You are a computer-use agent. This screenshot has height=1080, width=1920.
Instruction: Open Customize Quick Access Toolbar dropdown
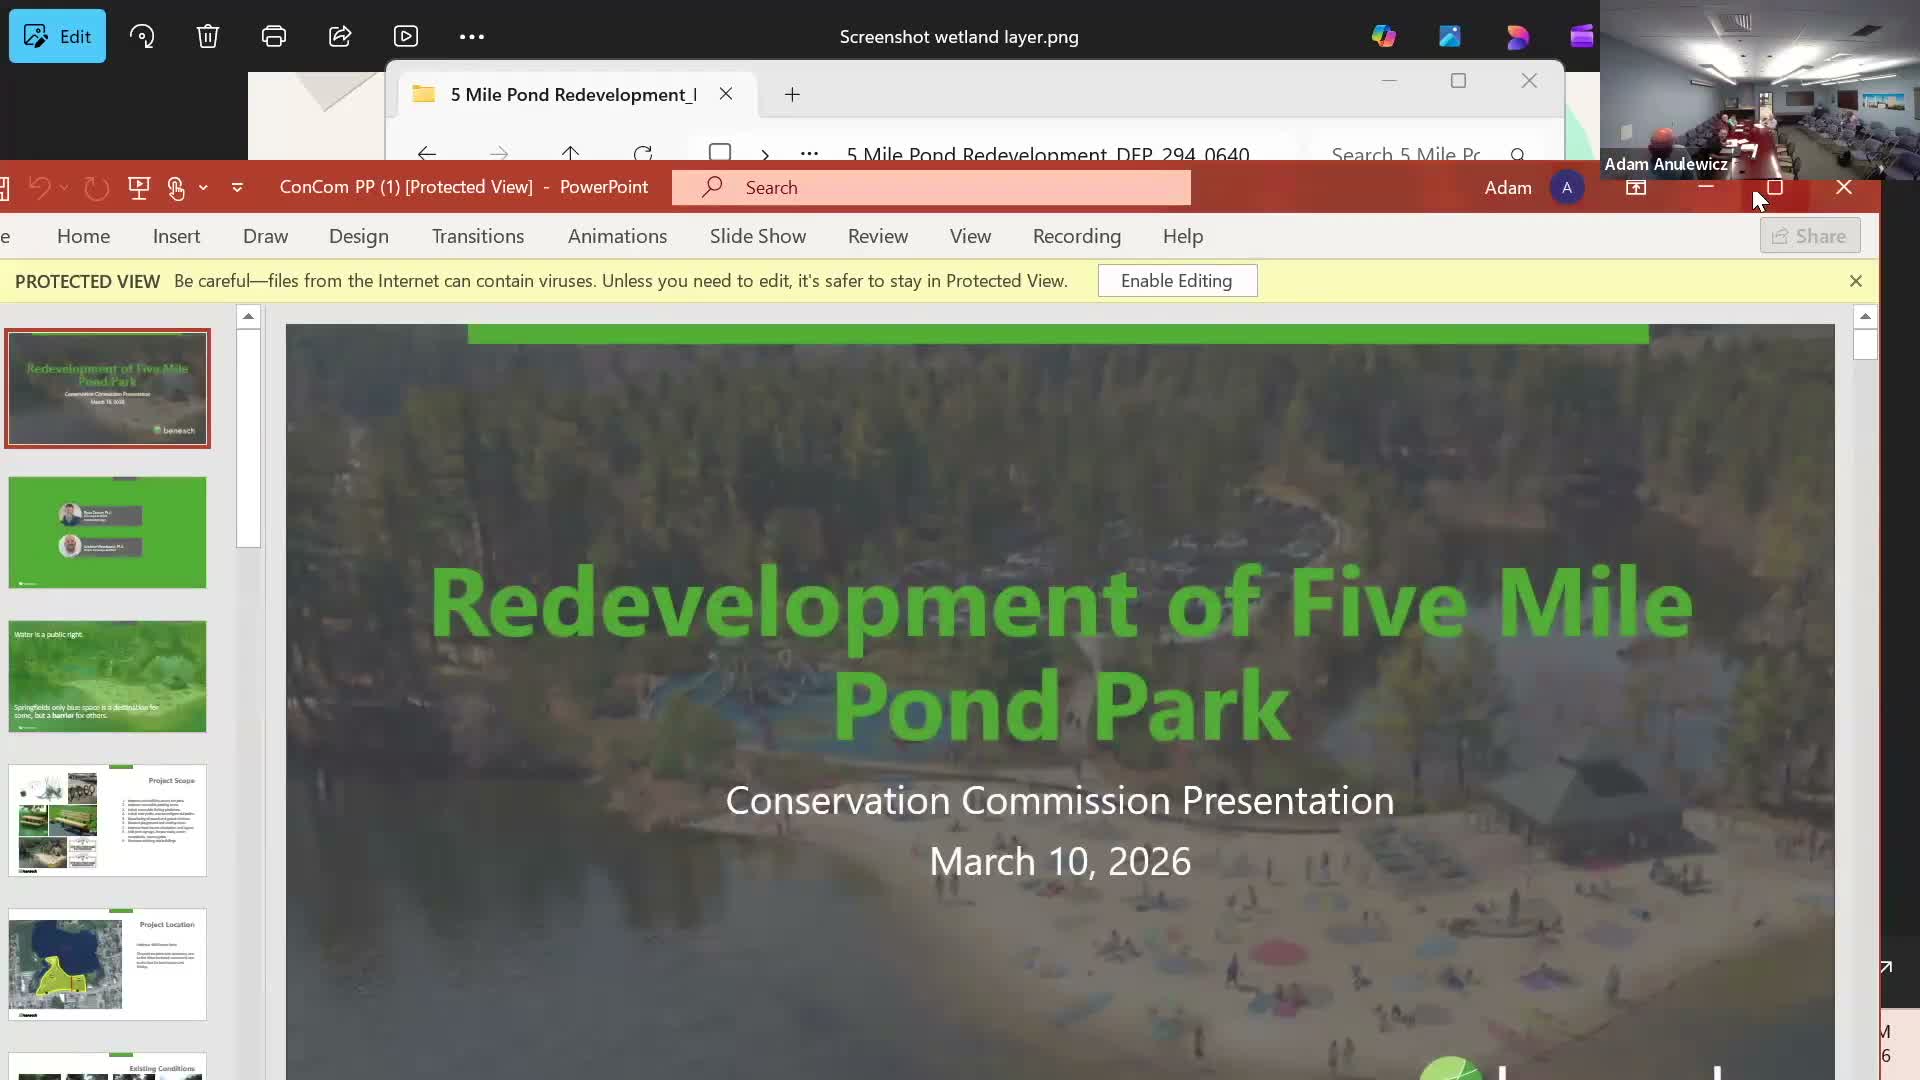pos(237,188)
